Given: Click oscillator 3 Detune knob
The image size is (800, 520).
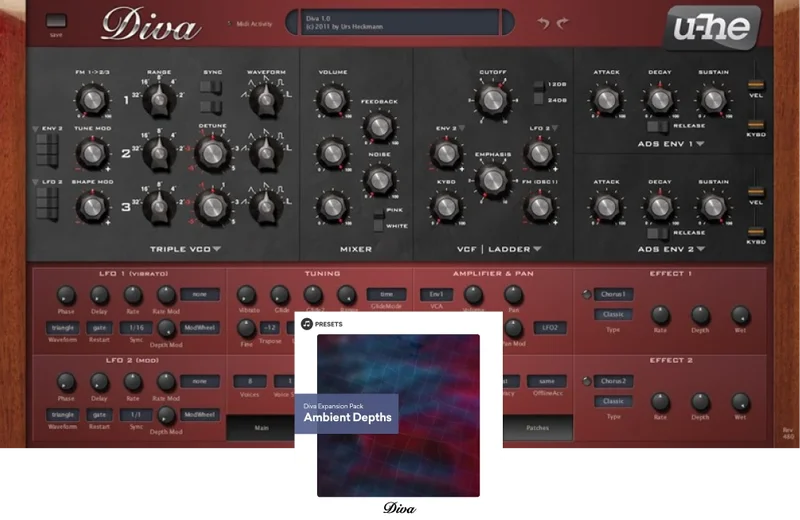Looking at the screenshot, I should pos(213,207).
